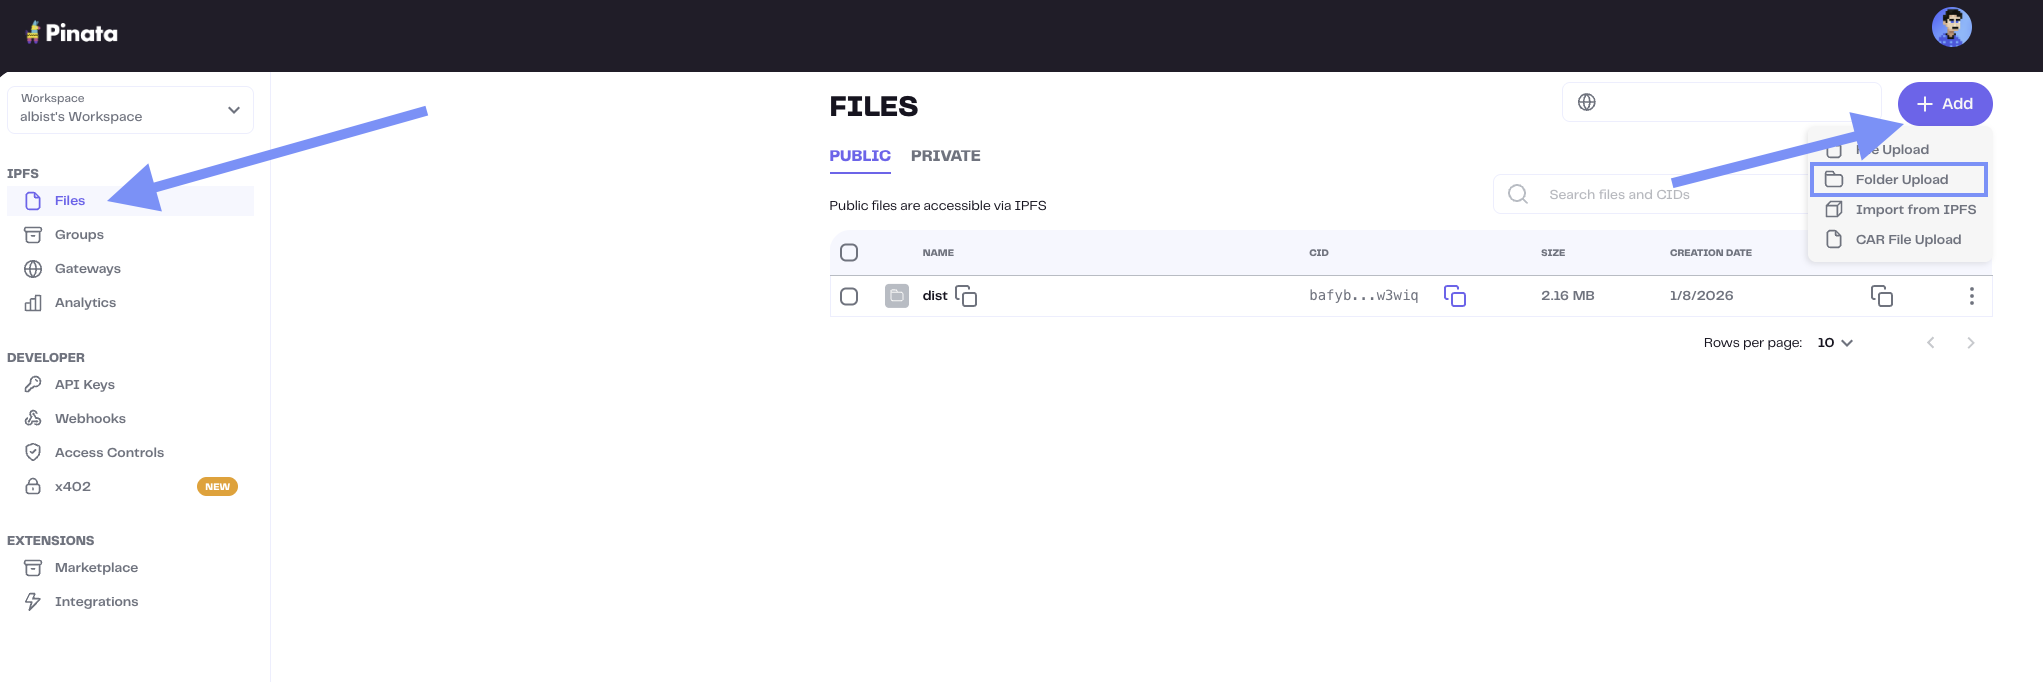Click the globe icon in gateway field
This screenshot has width=2043, height=682.
[1586, 102]
